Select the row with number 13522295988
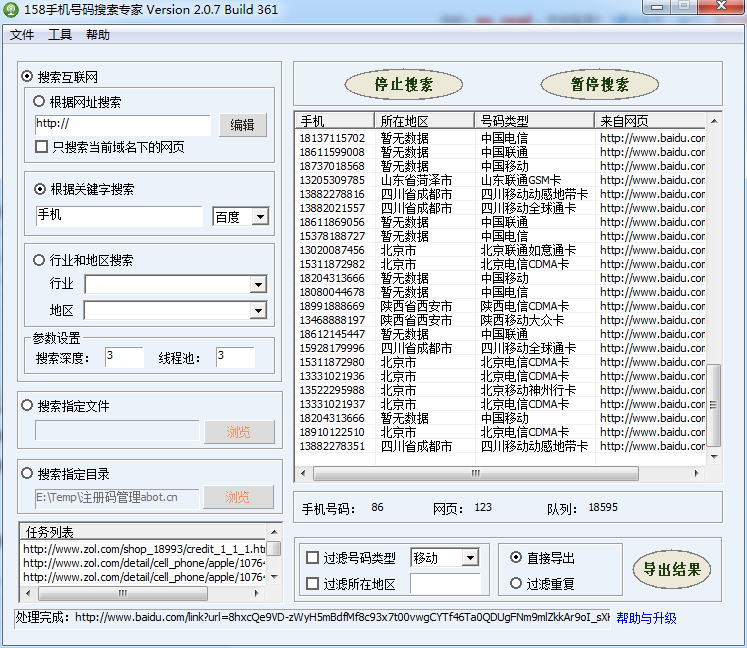The height and width of the screenshot is (648, 747). (500, 390)
